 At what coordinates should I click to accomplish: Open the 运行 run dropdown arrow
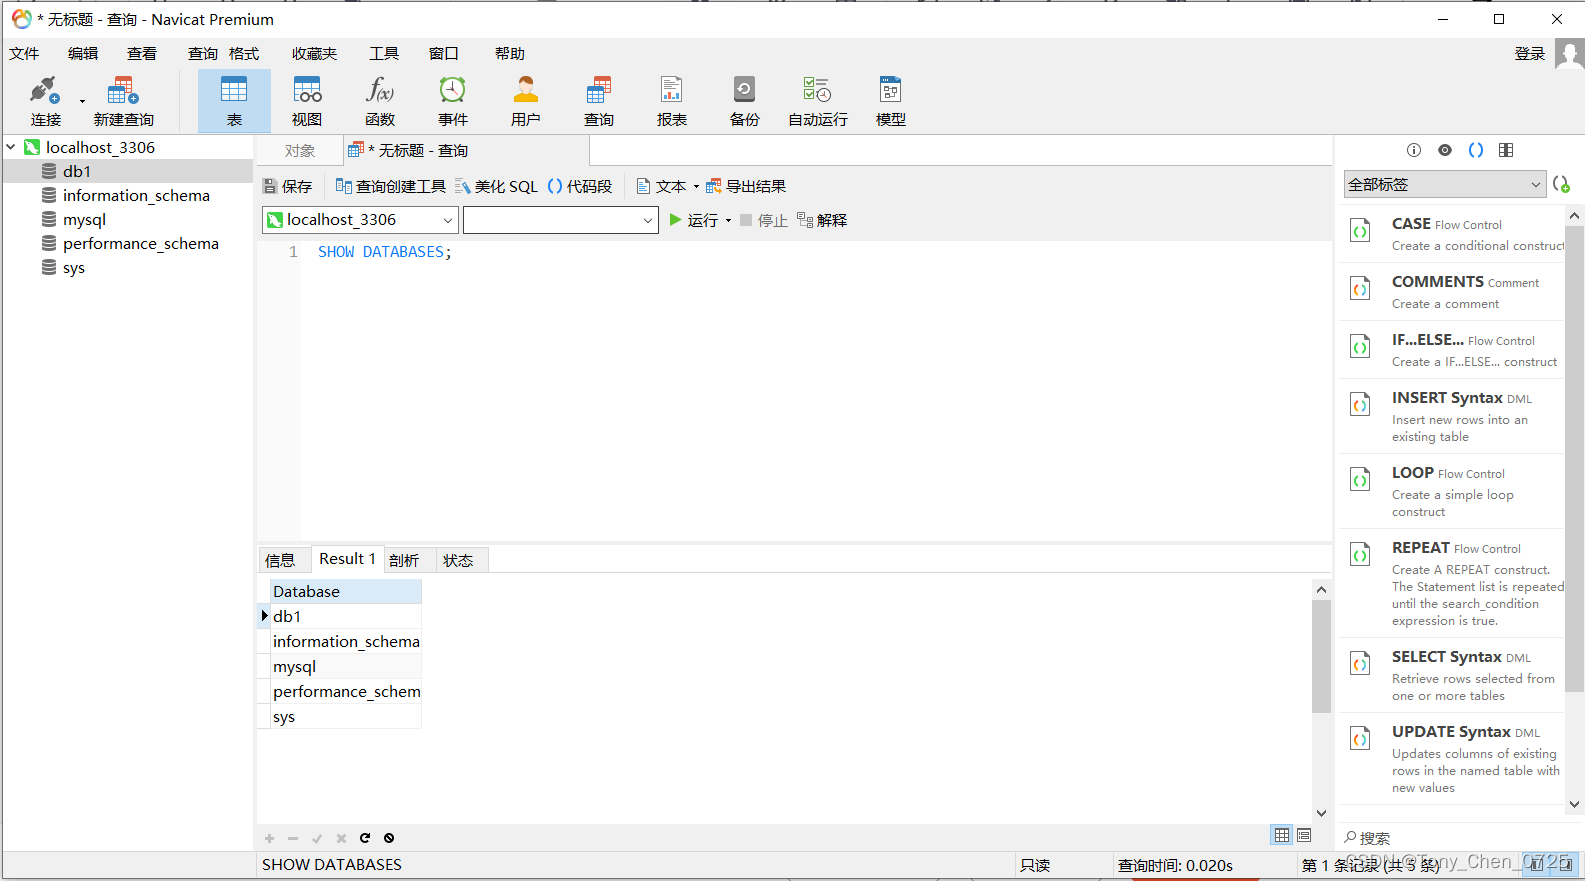click(x=728, y=221)
